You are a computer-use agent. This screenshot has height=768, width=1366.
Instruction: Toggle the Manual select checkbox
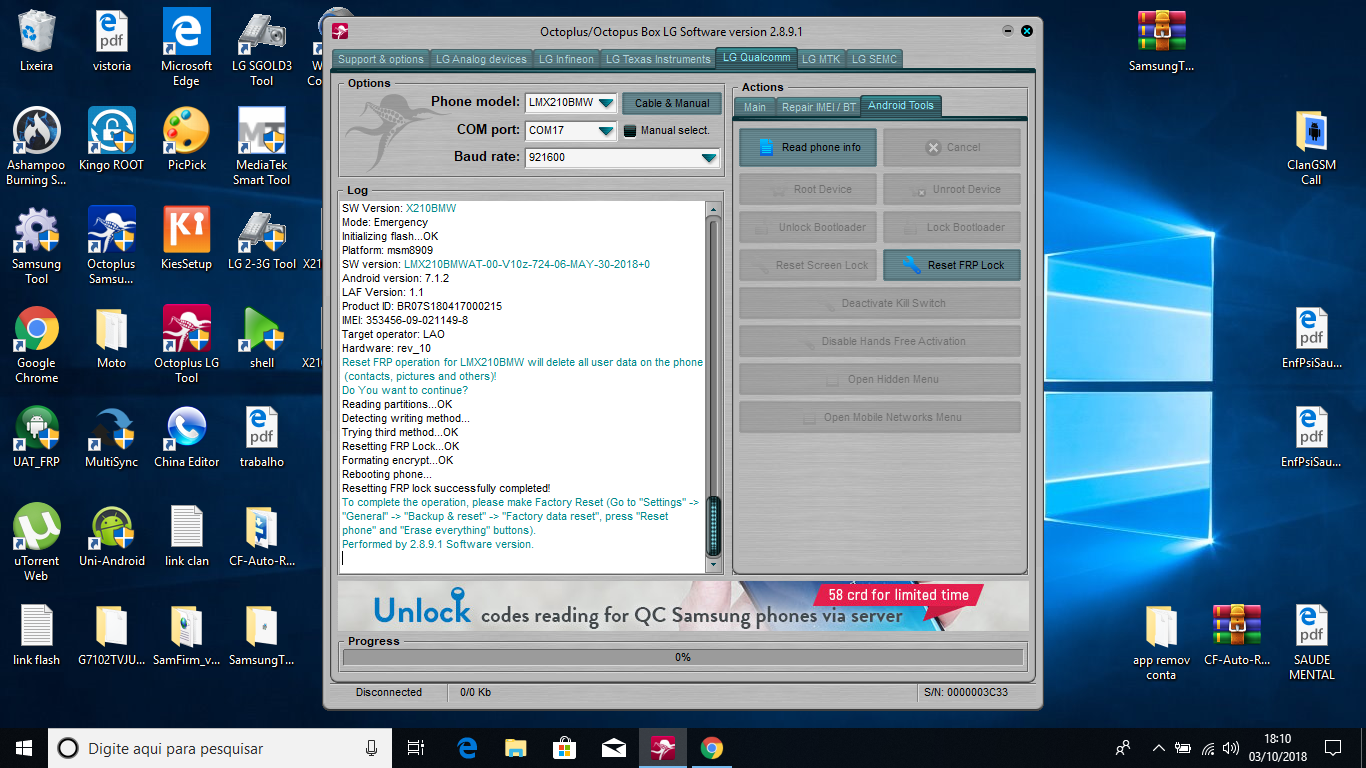point(629,130)
